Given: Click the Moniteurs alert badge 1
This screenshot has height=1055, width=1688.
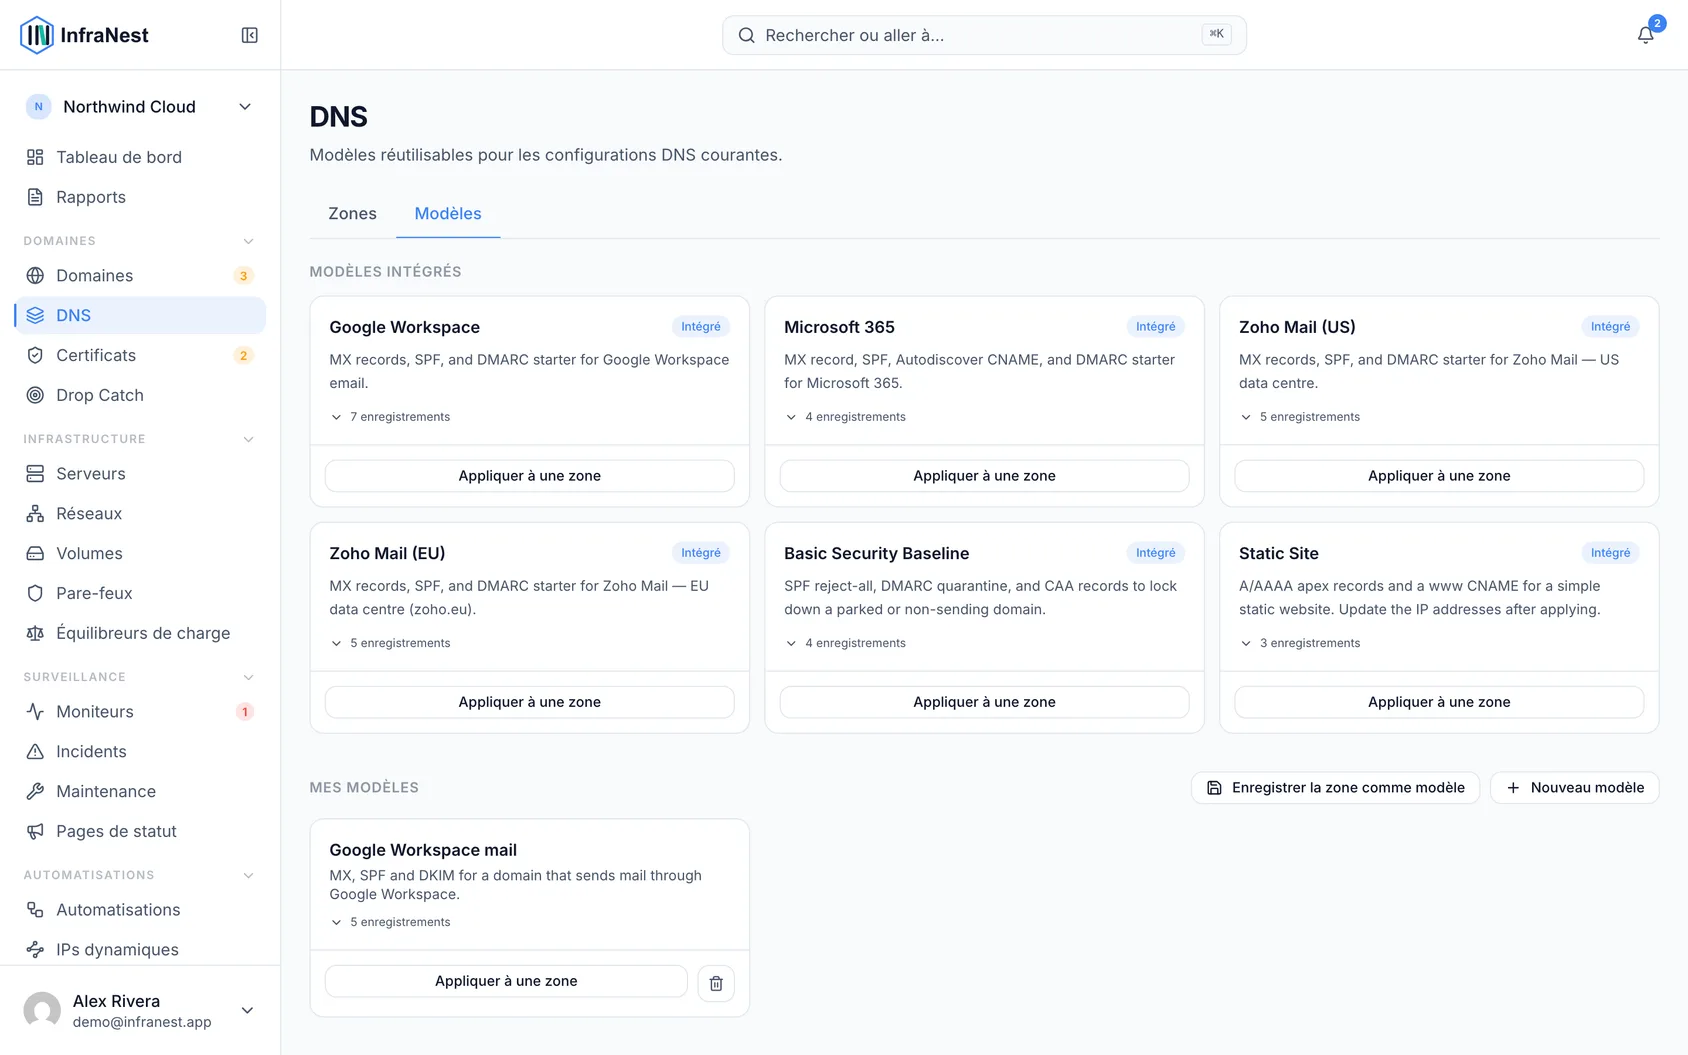Looking at the screenshot, I should coord(244,712).
